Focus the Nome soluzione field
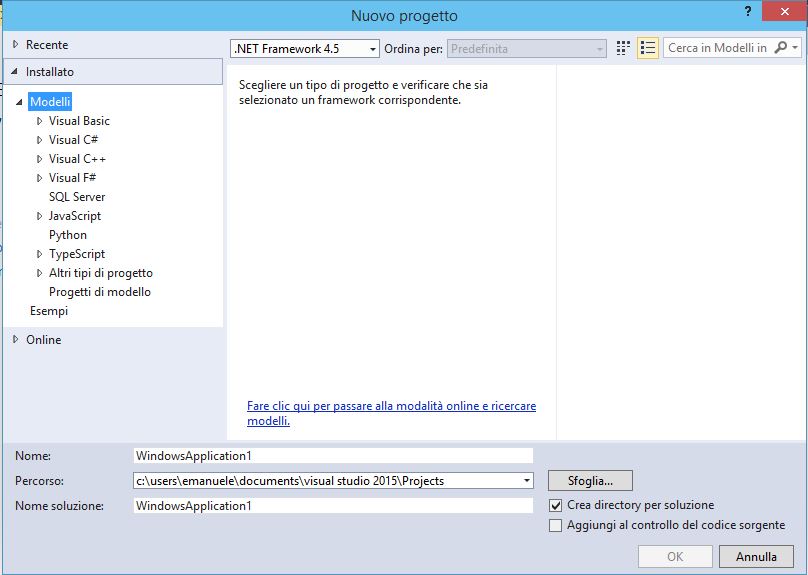The height and width of the screenshot is (575, 808). point(333,506)
